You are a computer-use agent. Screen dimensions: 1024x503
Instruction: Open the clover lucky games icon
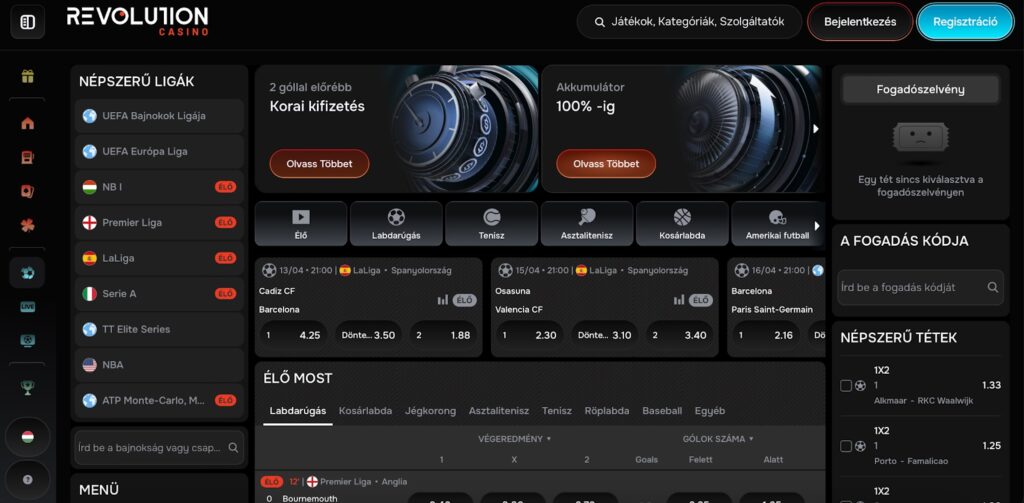tap(27, 225)
